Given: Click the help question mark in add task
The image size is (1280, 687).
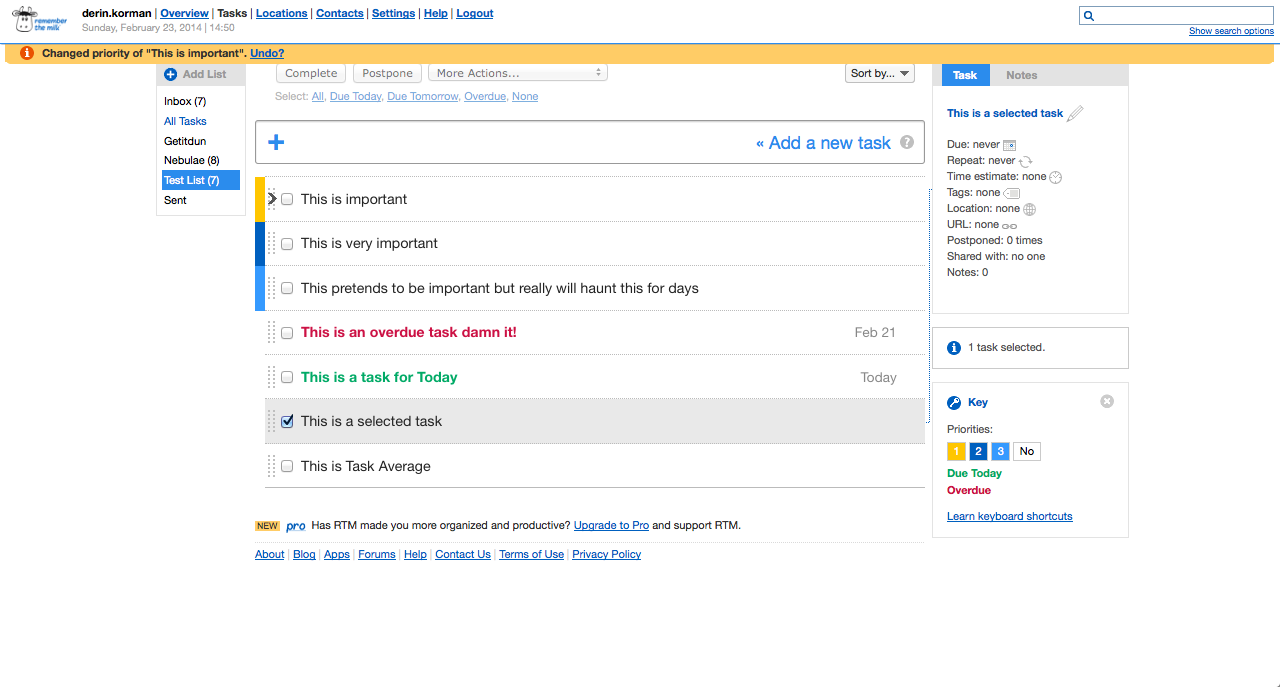Looking at the screenshot, I should click(907, 142).
